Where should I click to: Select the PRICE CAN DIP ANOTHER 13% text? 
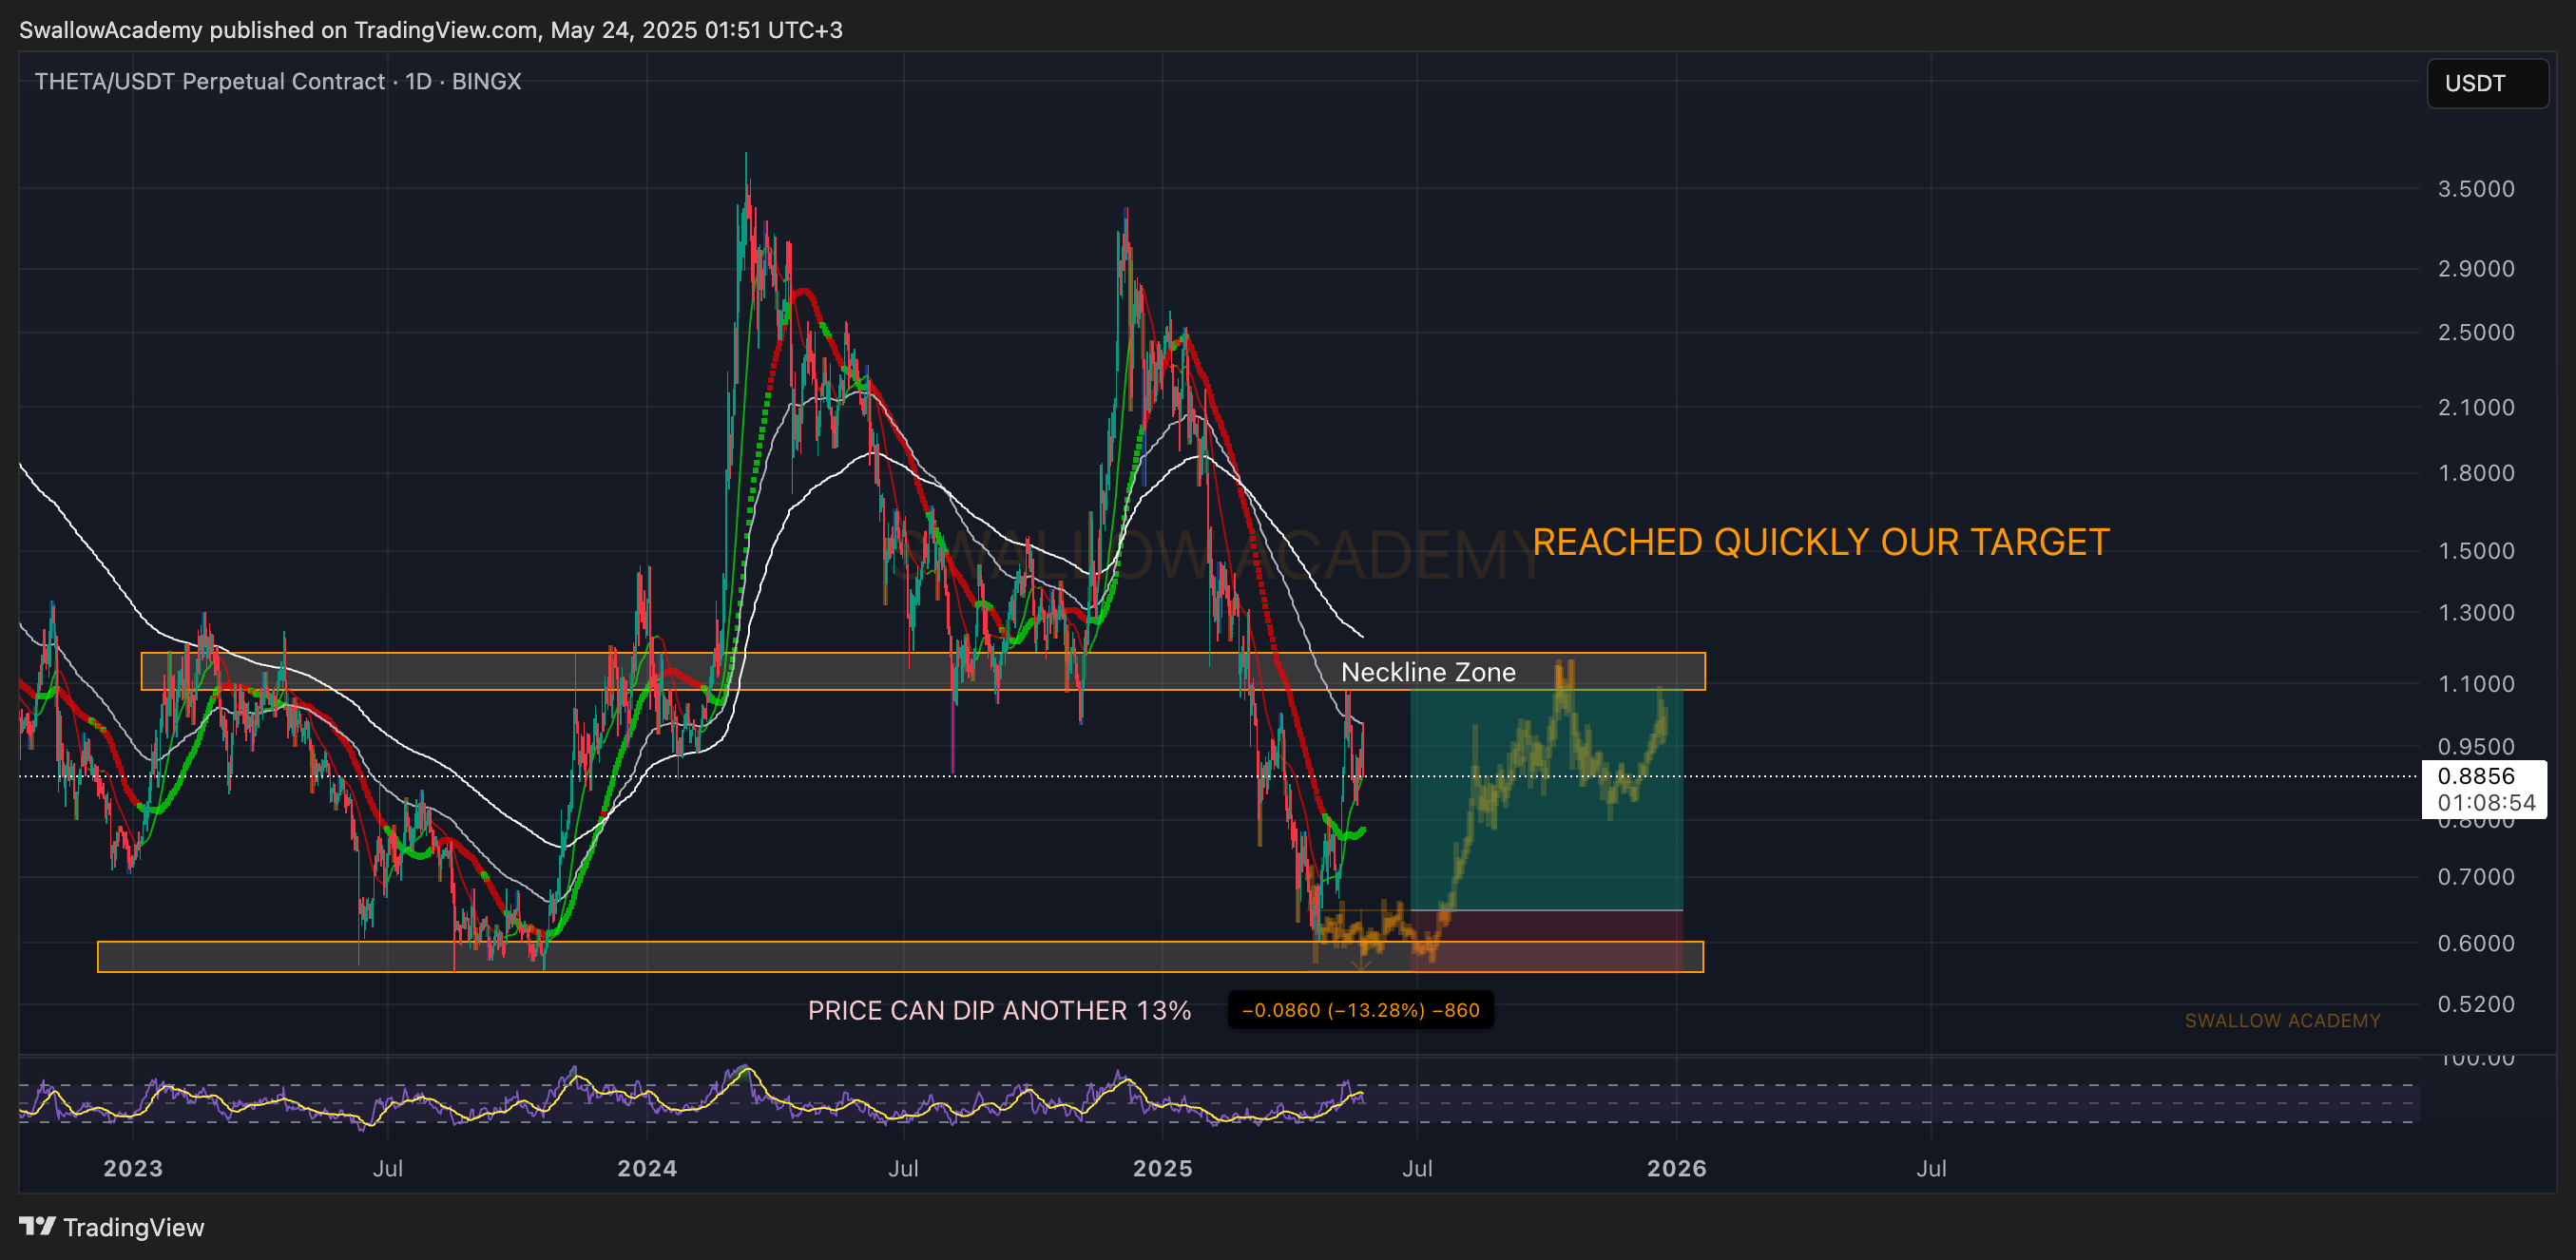point(999,1011)
